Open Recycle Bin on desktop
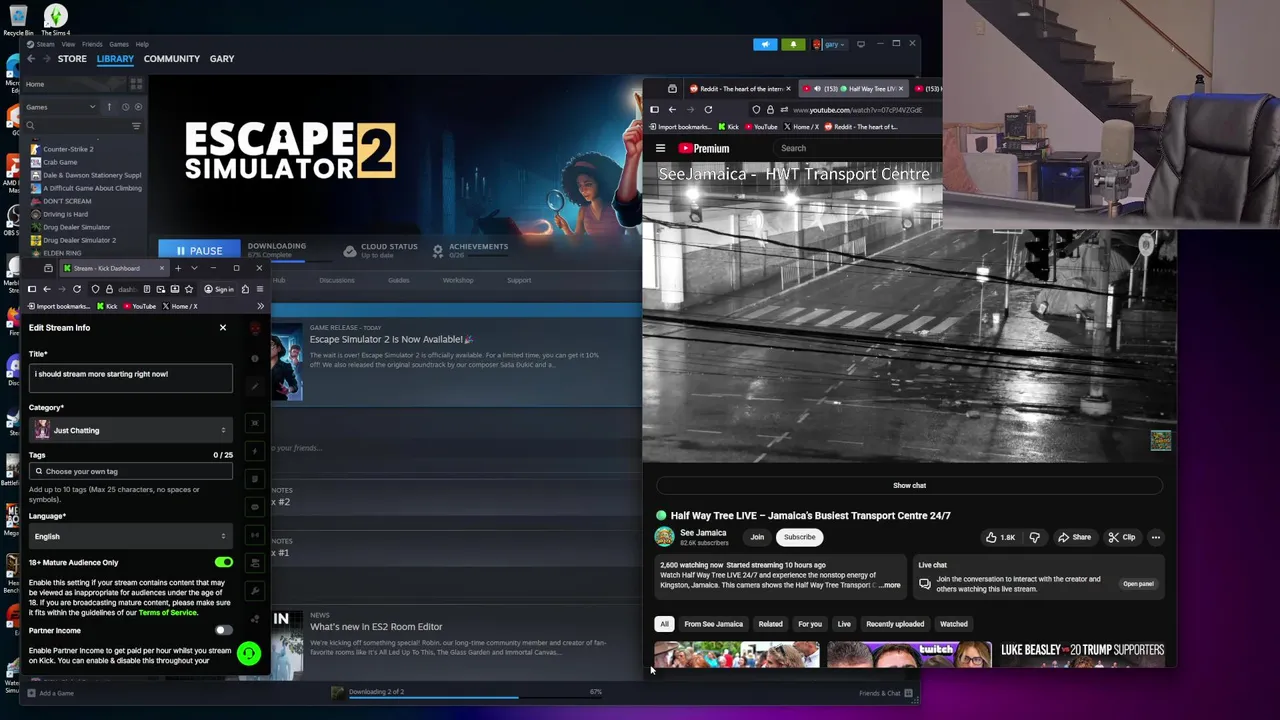Image resolution: width=1280 pixels, height=720 pixels. point(17,20)
